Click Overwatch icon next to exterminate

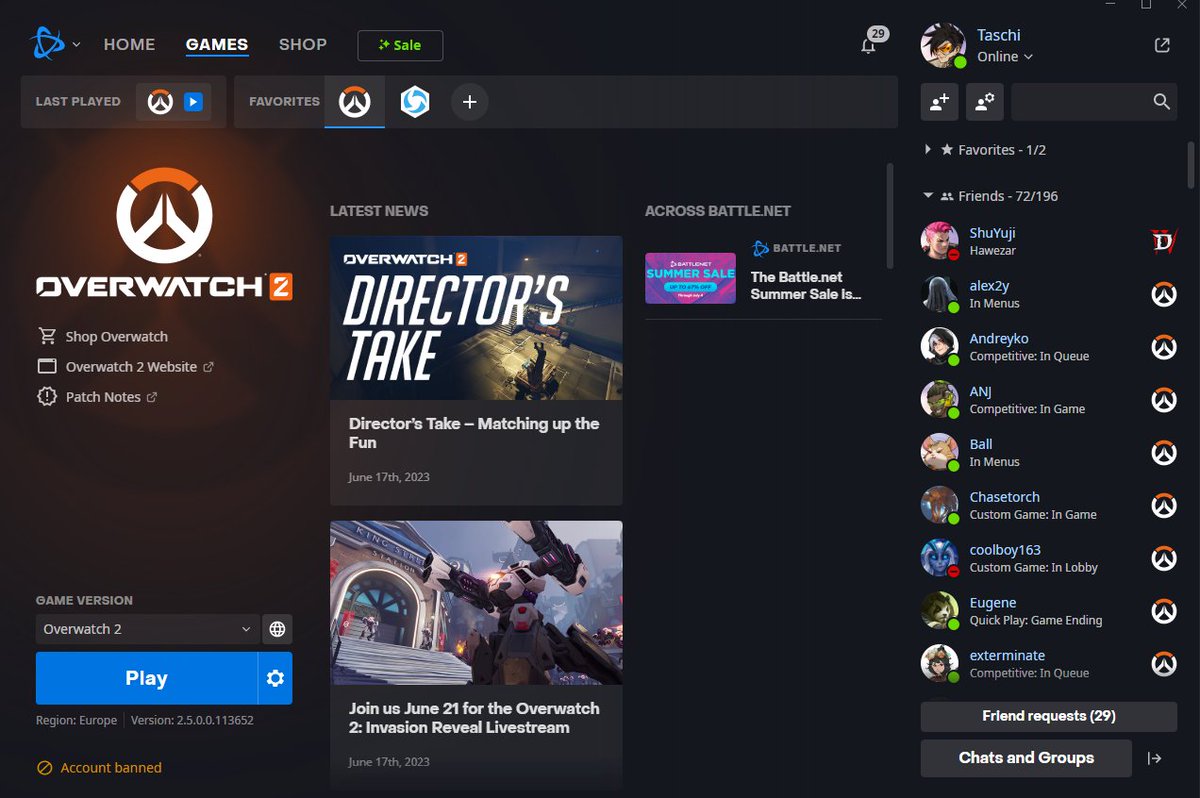coord(1163,664)
